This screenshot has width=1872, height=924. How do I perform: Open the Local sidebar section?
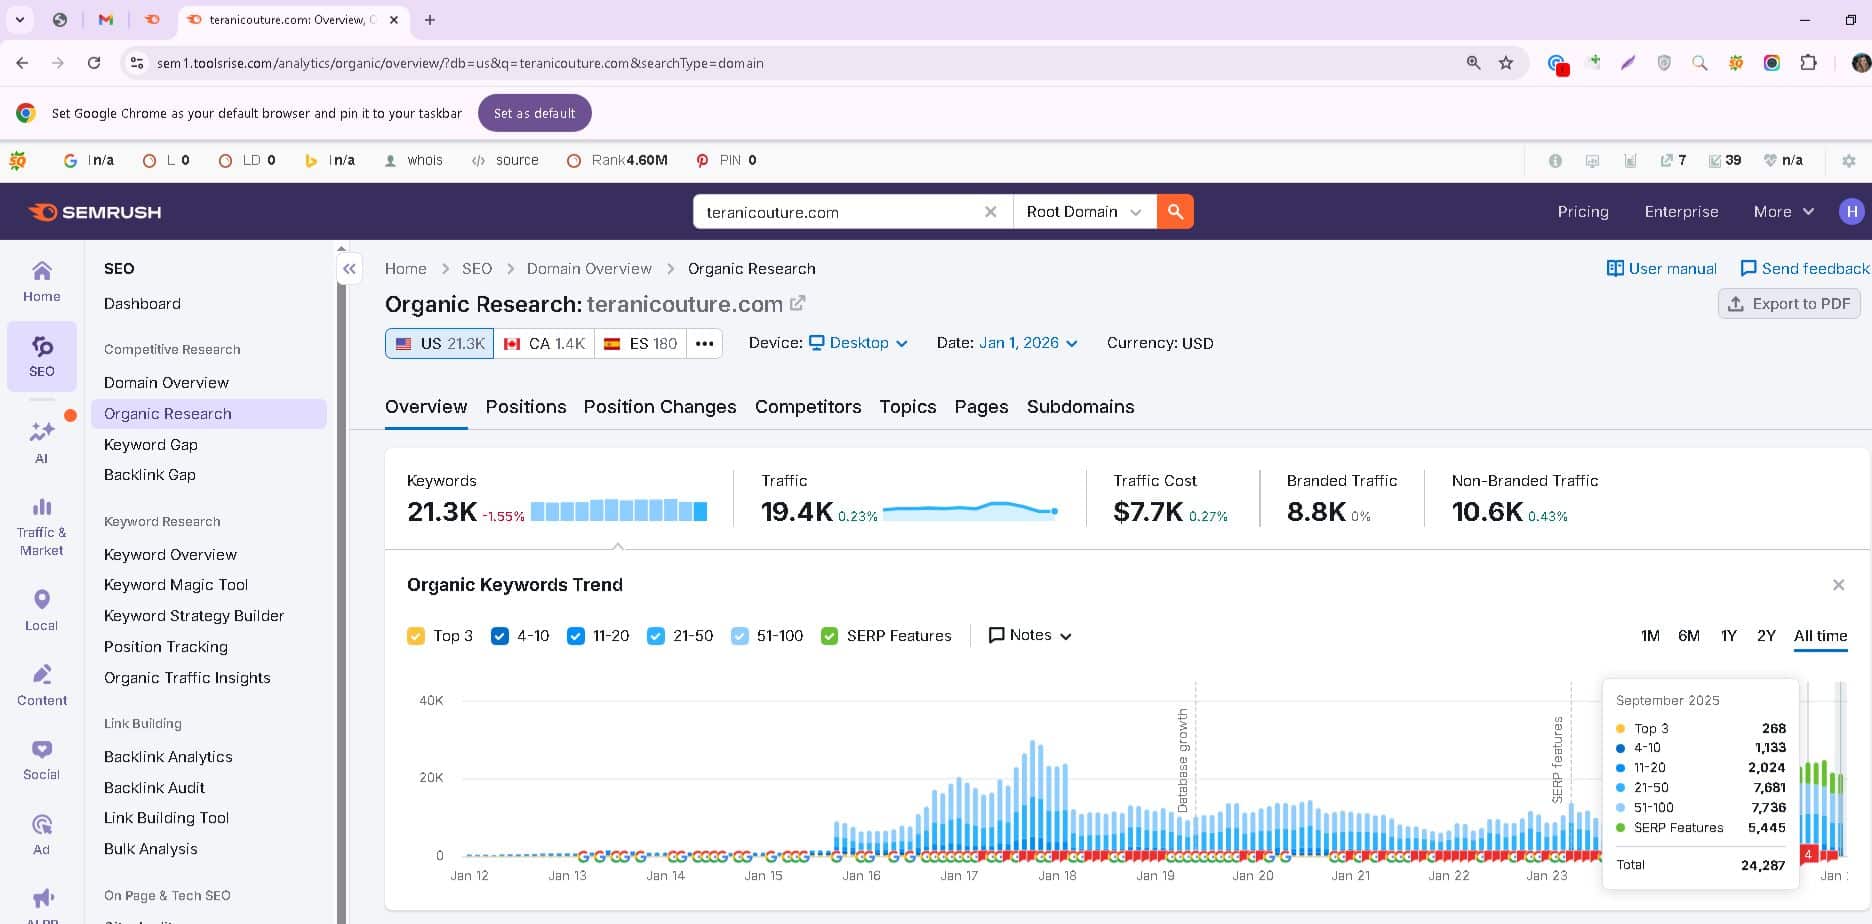pos(42,610)
